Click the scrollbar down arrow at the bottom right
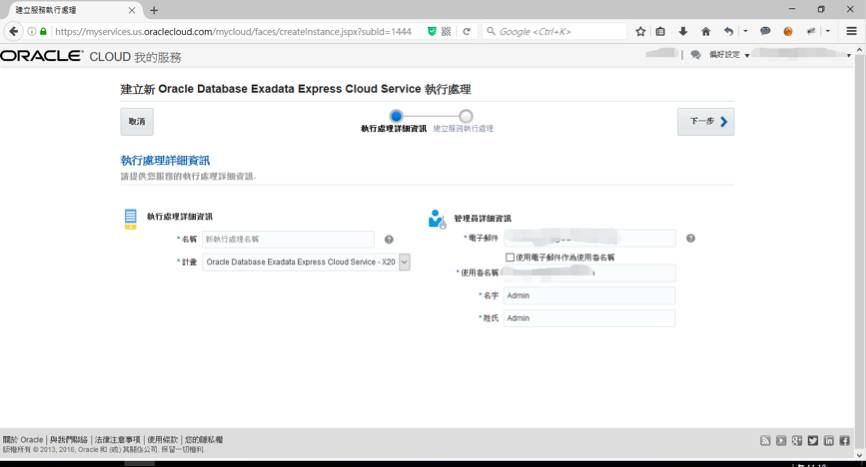This screenshot has height=467, width=866. (859, 455)
